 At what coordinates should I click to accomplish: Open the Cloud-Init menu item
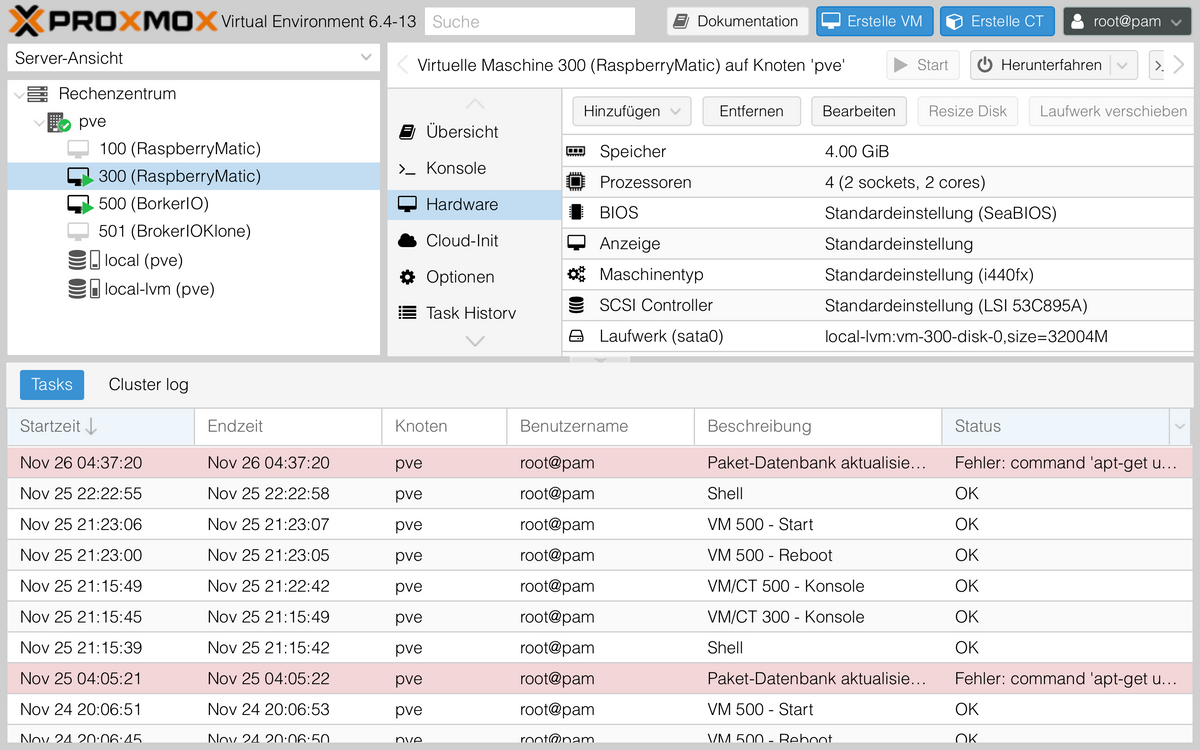pyautogui.click(x=474, y=241)
